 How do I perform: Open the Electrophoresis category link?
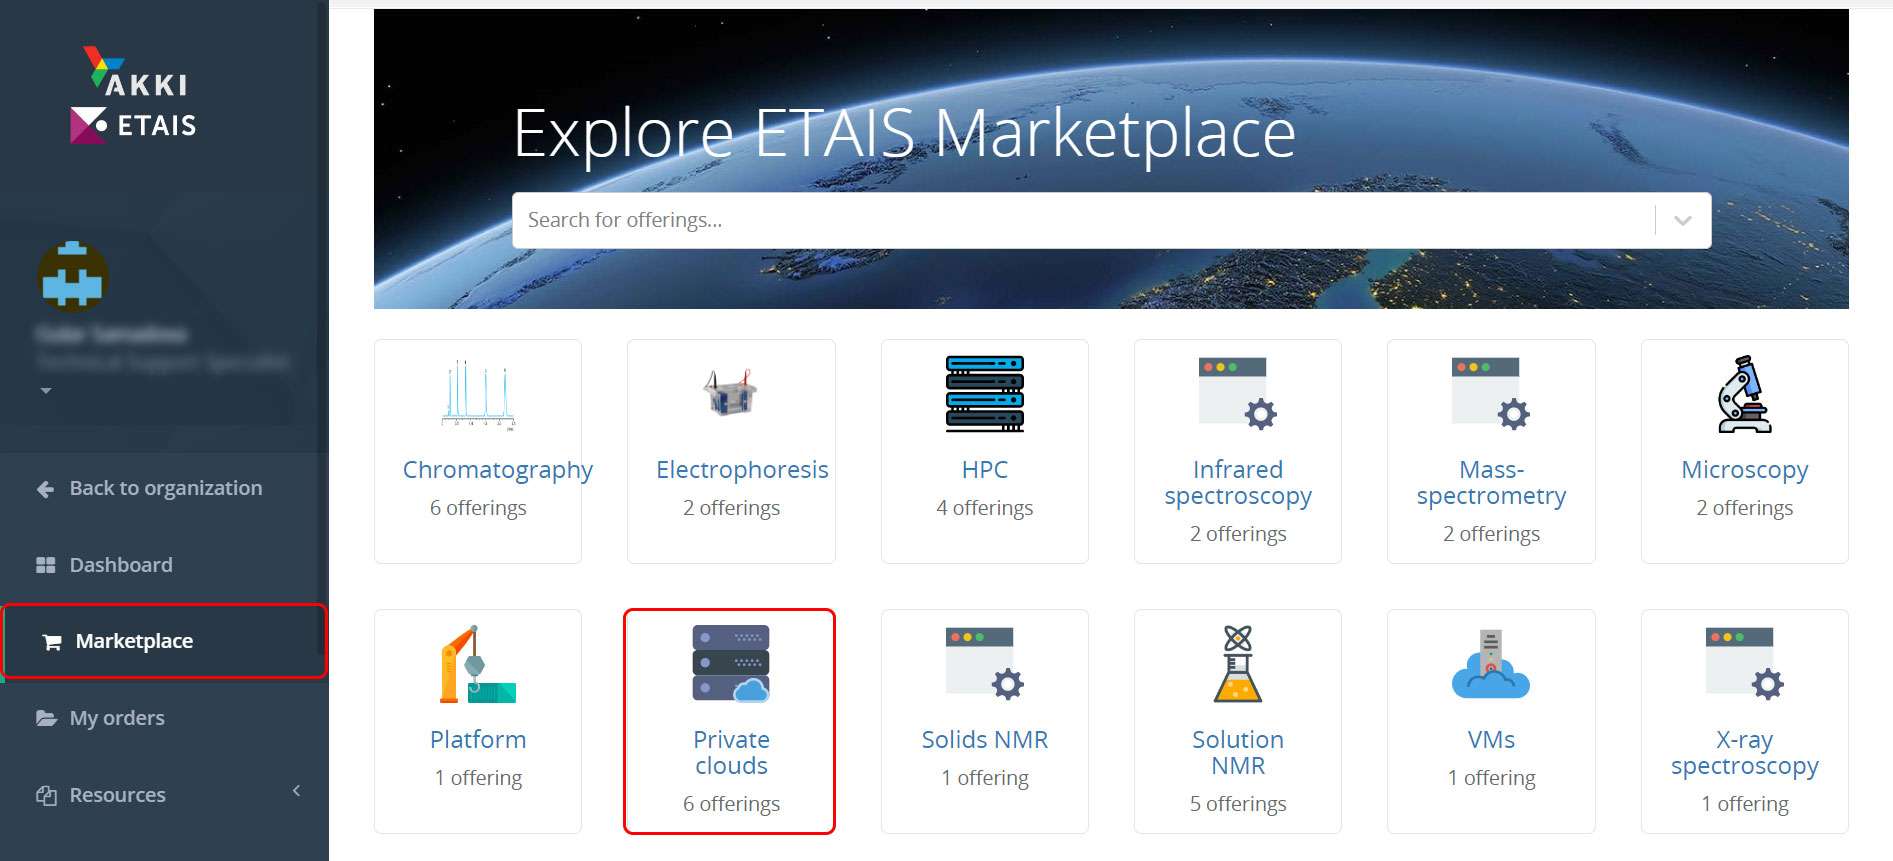pos(742,470)
